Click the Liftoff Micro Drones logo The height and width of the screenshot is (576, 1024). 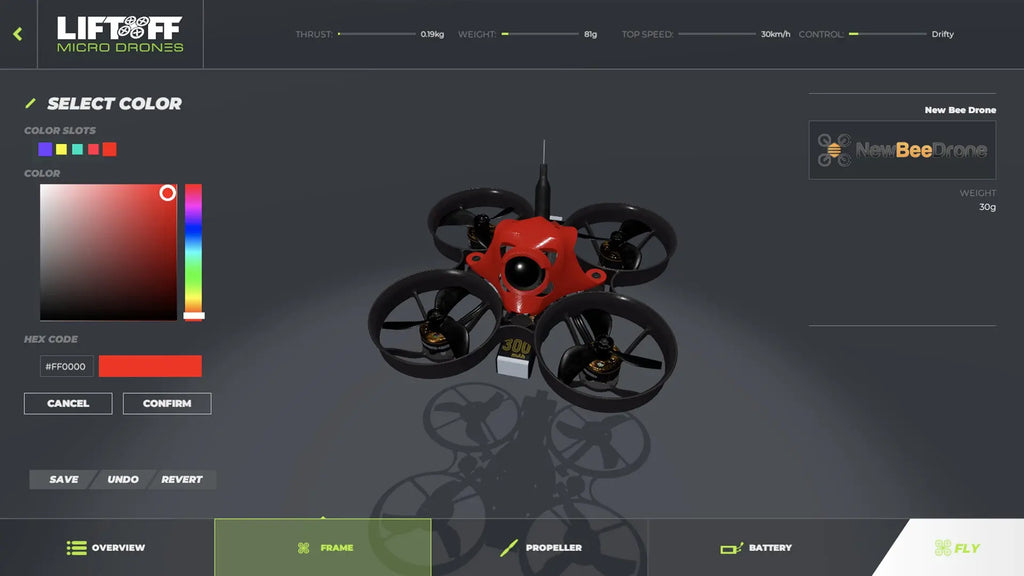click(x=118, y=34)
